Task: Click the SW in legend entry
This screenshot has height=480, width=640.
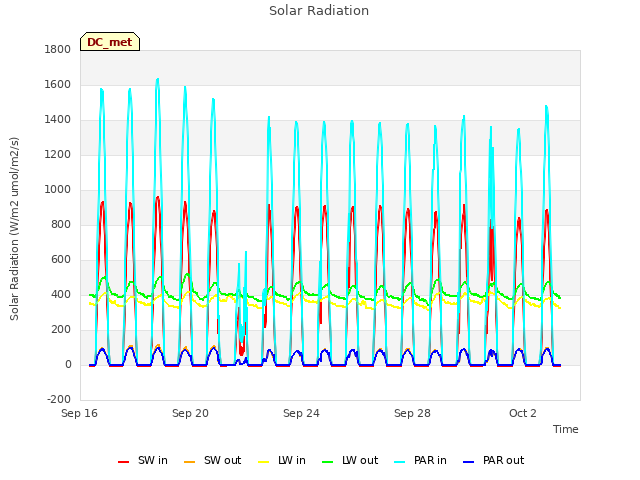Action: (142, 460)
